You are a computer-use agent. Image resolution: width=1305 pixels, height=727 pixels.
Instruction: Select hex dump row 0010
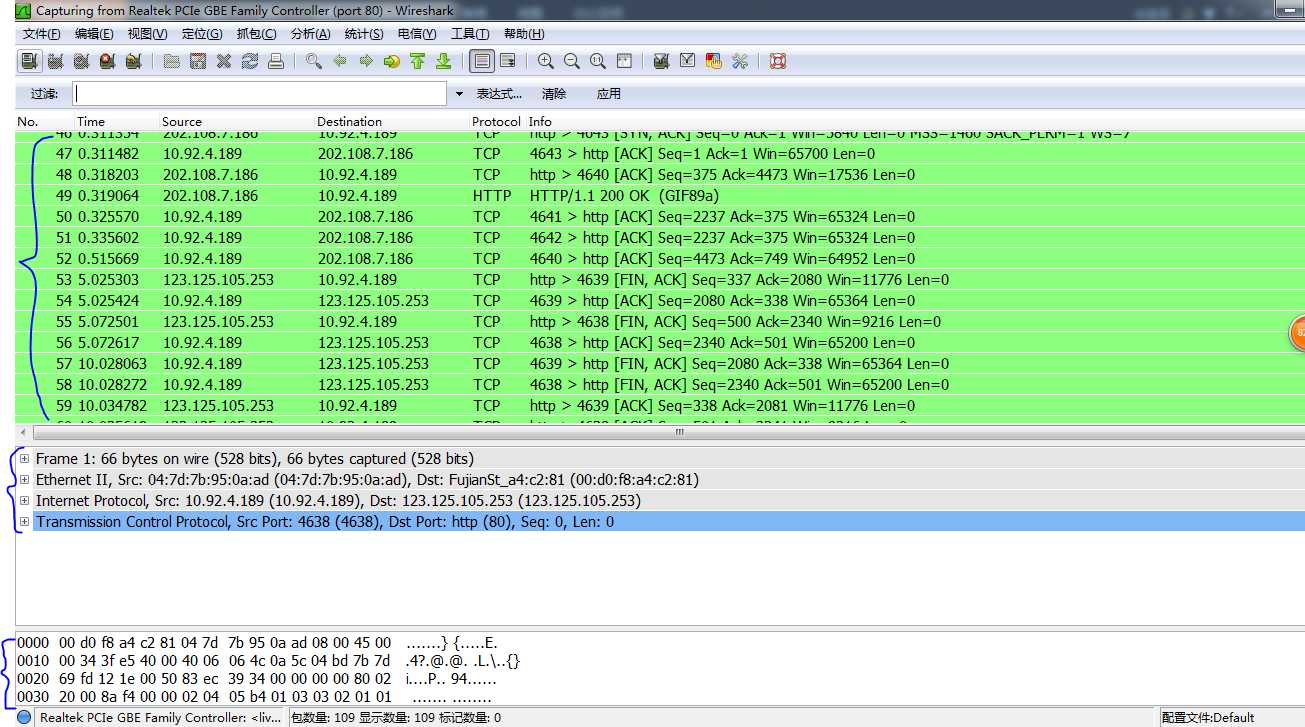pos(269,661)
